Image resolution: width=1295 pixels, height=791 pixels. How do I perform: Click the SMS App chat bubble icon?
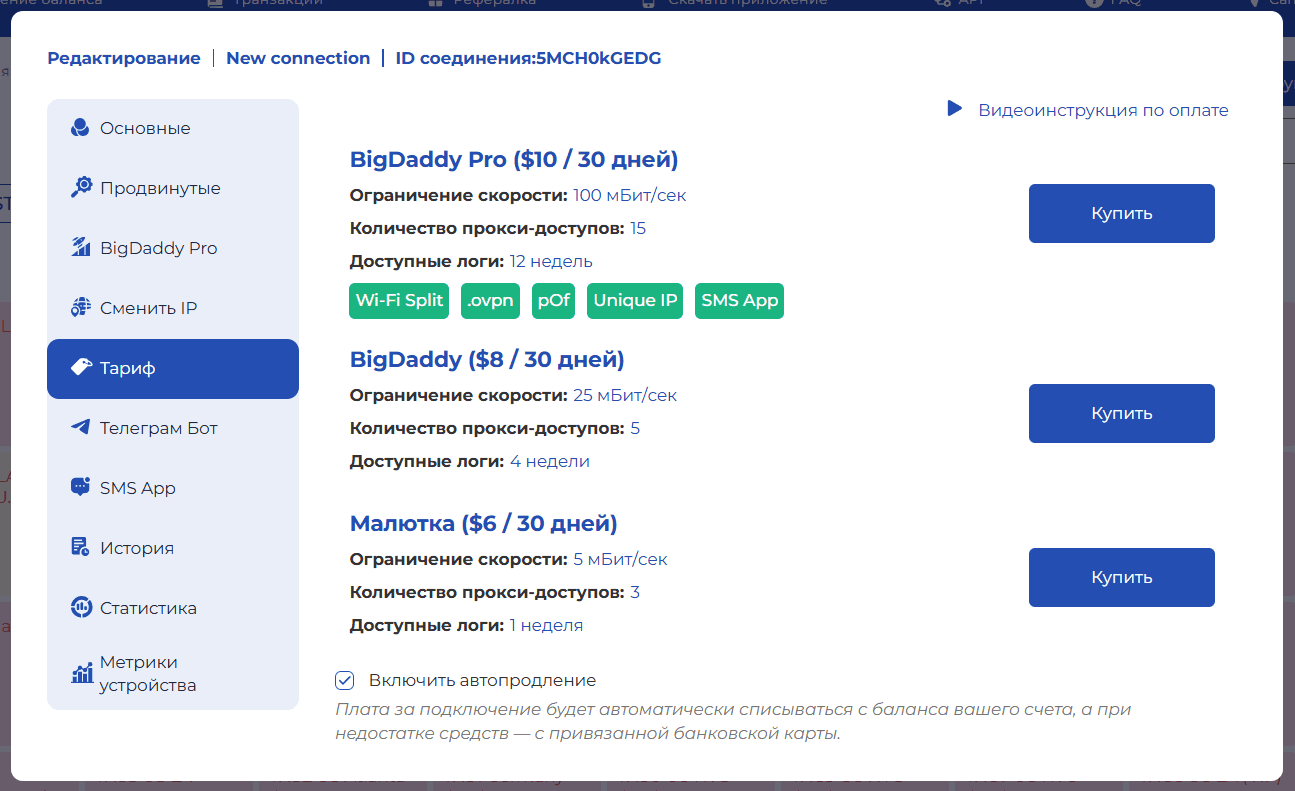[80, 488]
